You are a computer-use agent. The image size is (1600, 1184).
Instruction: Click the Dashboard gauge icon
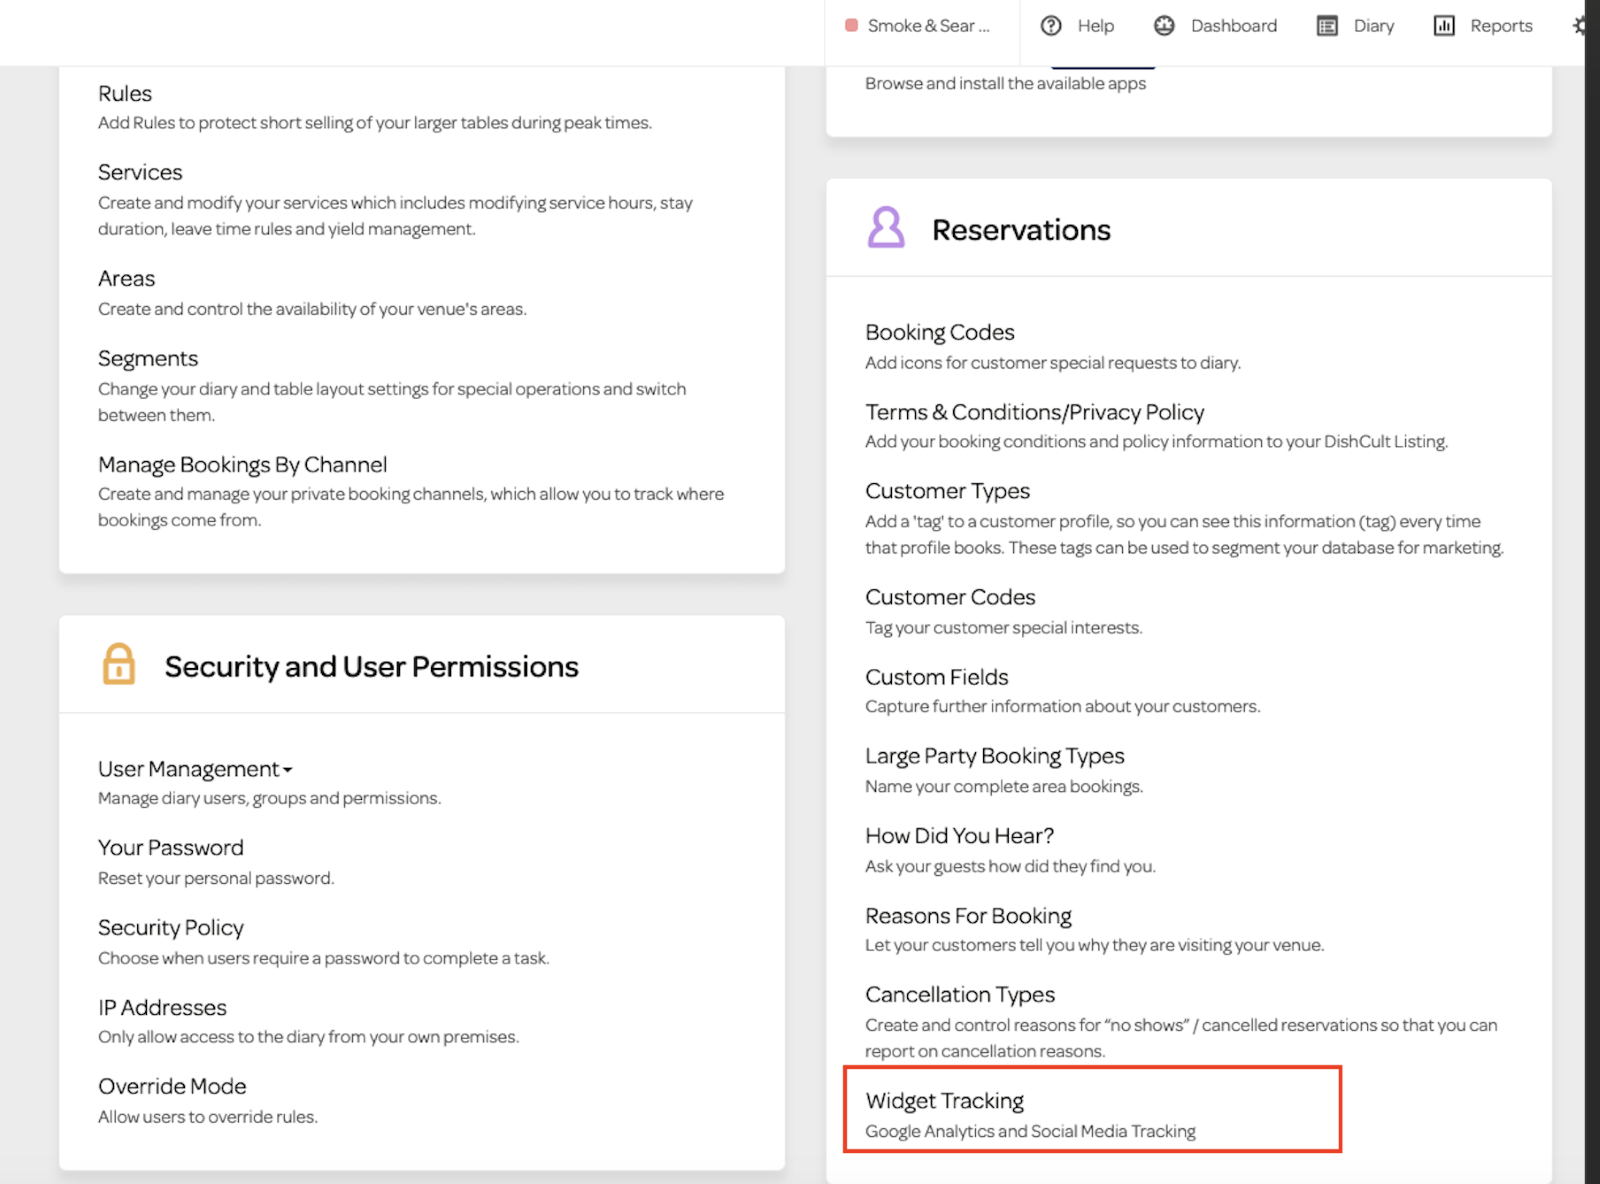click(x=1164, y=26)
